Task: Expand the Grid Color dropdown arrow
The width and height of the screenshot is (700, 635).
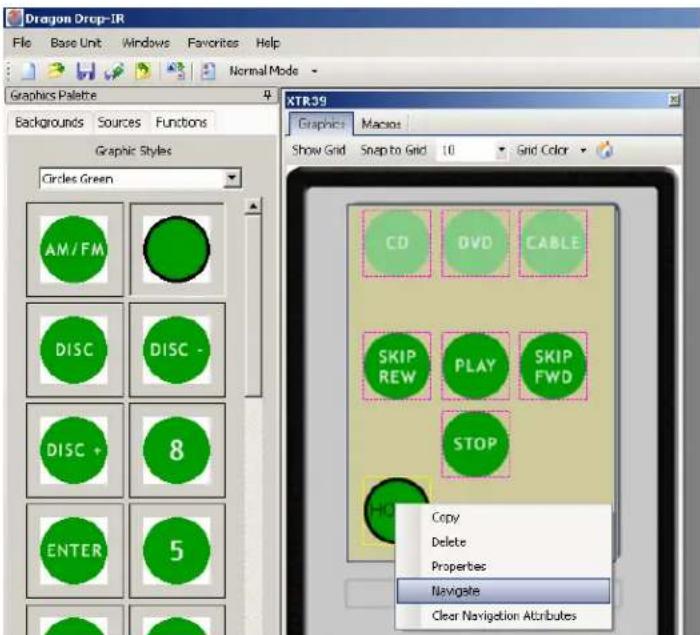Action: pyautogui.click(x=583, y=150)
